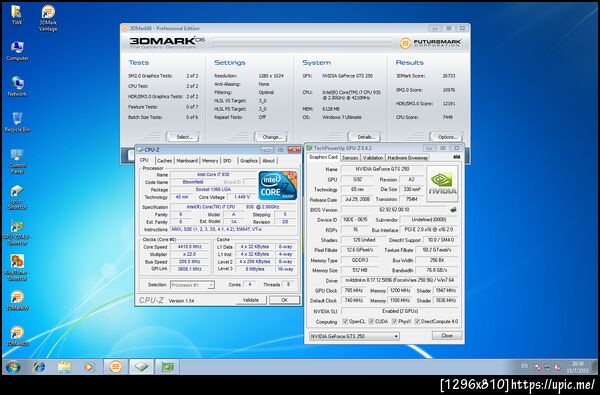Image resolution: width=600 pixels, height=395 pixels.
Task: Open the Control Panel desktop icon
Action: [17, 161]
